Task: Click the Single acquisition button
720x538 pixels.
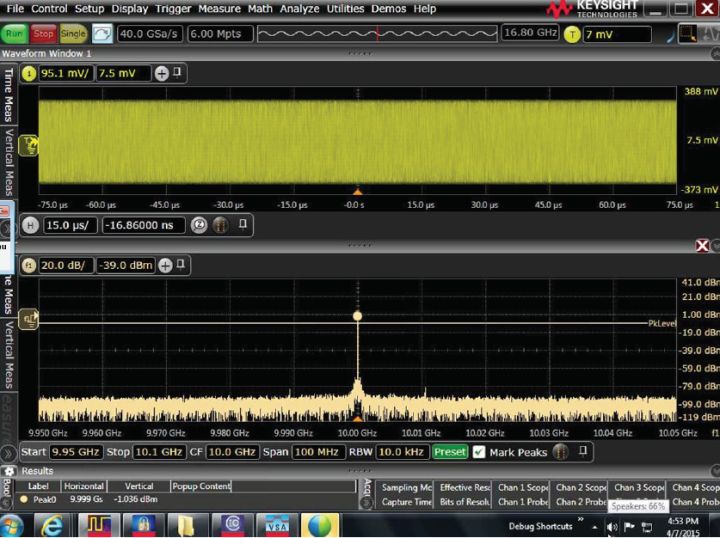Action: pyautogui.click(x=73, y=34)
